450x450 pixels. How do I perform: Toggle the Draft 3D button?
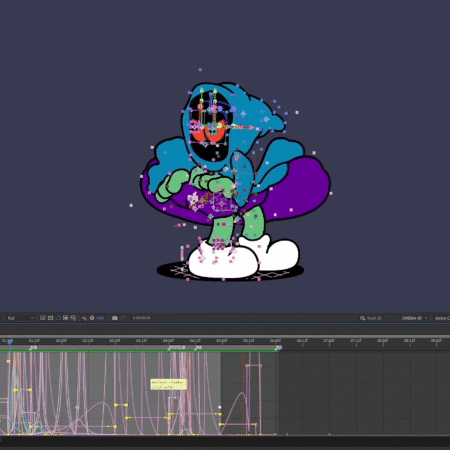coord(371,318)
